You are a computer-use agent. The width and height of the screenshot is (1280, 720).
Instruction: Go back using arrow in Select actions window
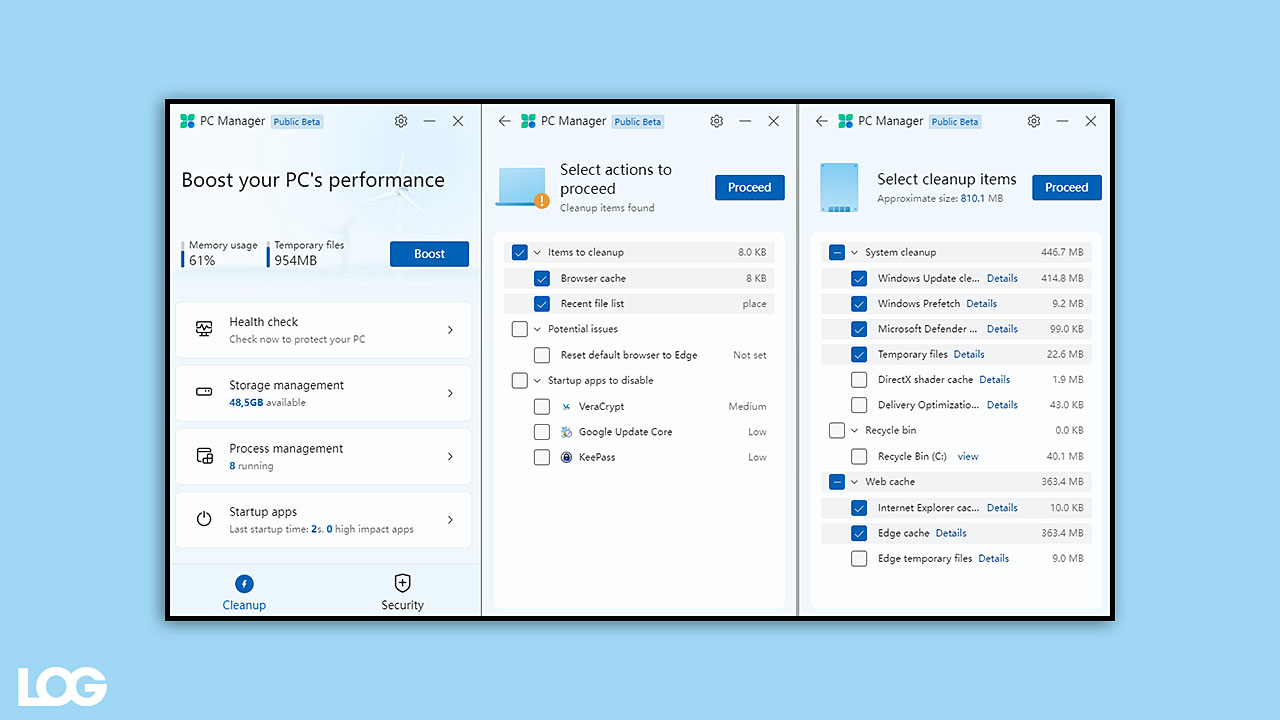(504, 121)
